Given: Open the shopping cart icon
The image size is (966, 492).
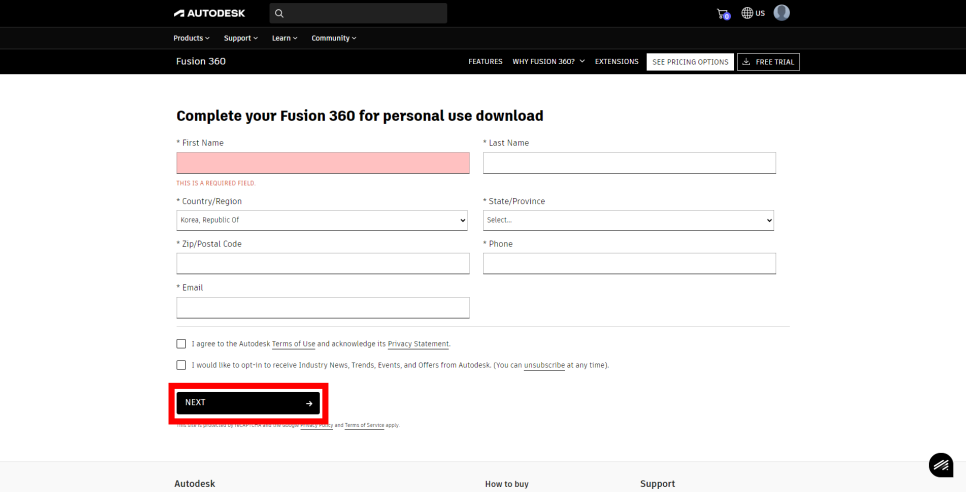Looking at the screenshot, I should point(723,14).
